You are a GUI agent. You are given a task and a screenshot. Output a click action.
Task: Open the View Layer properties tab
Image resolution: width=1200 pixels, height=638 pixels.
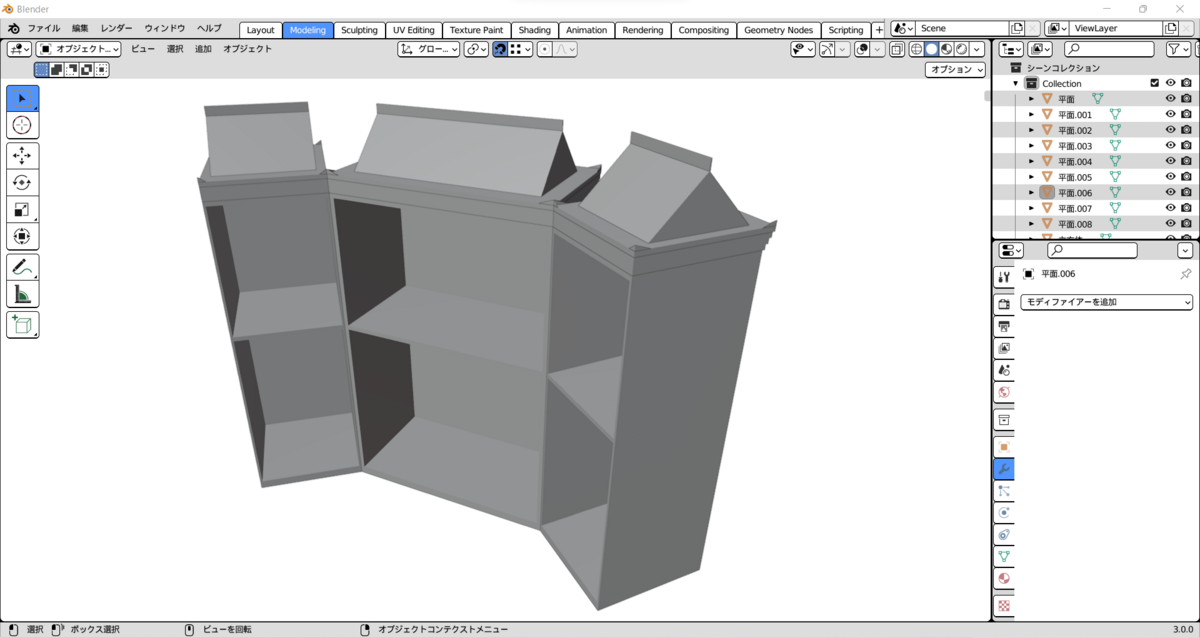pyautogui.click(x=1004, y=348)
